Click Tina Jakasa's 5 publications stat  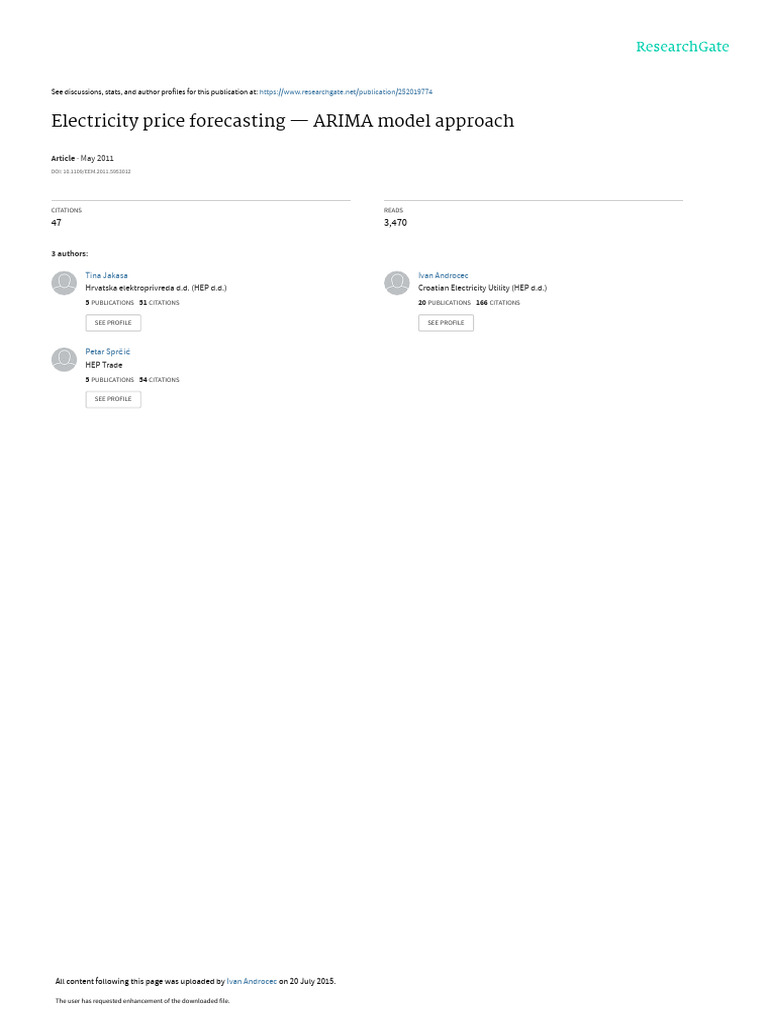(110, 303)
